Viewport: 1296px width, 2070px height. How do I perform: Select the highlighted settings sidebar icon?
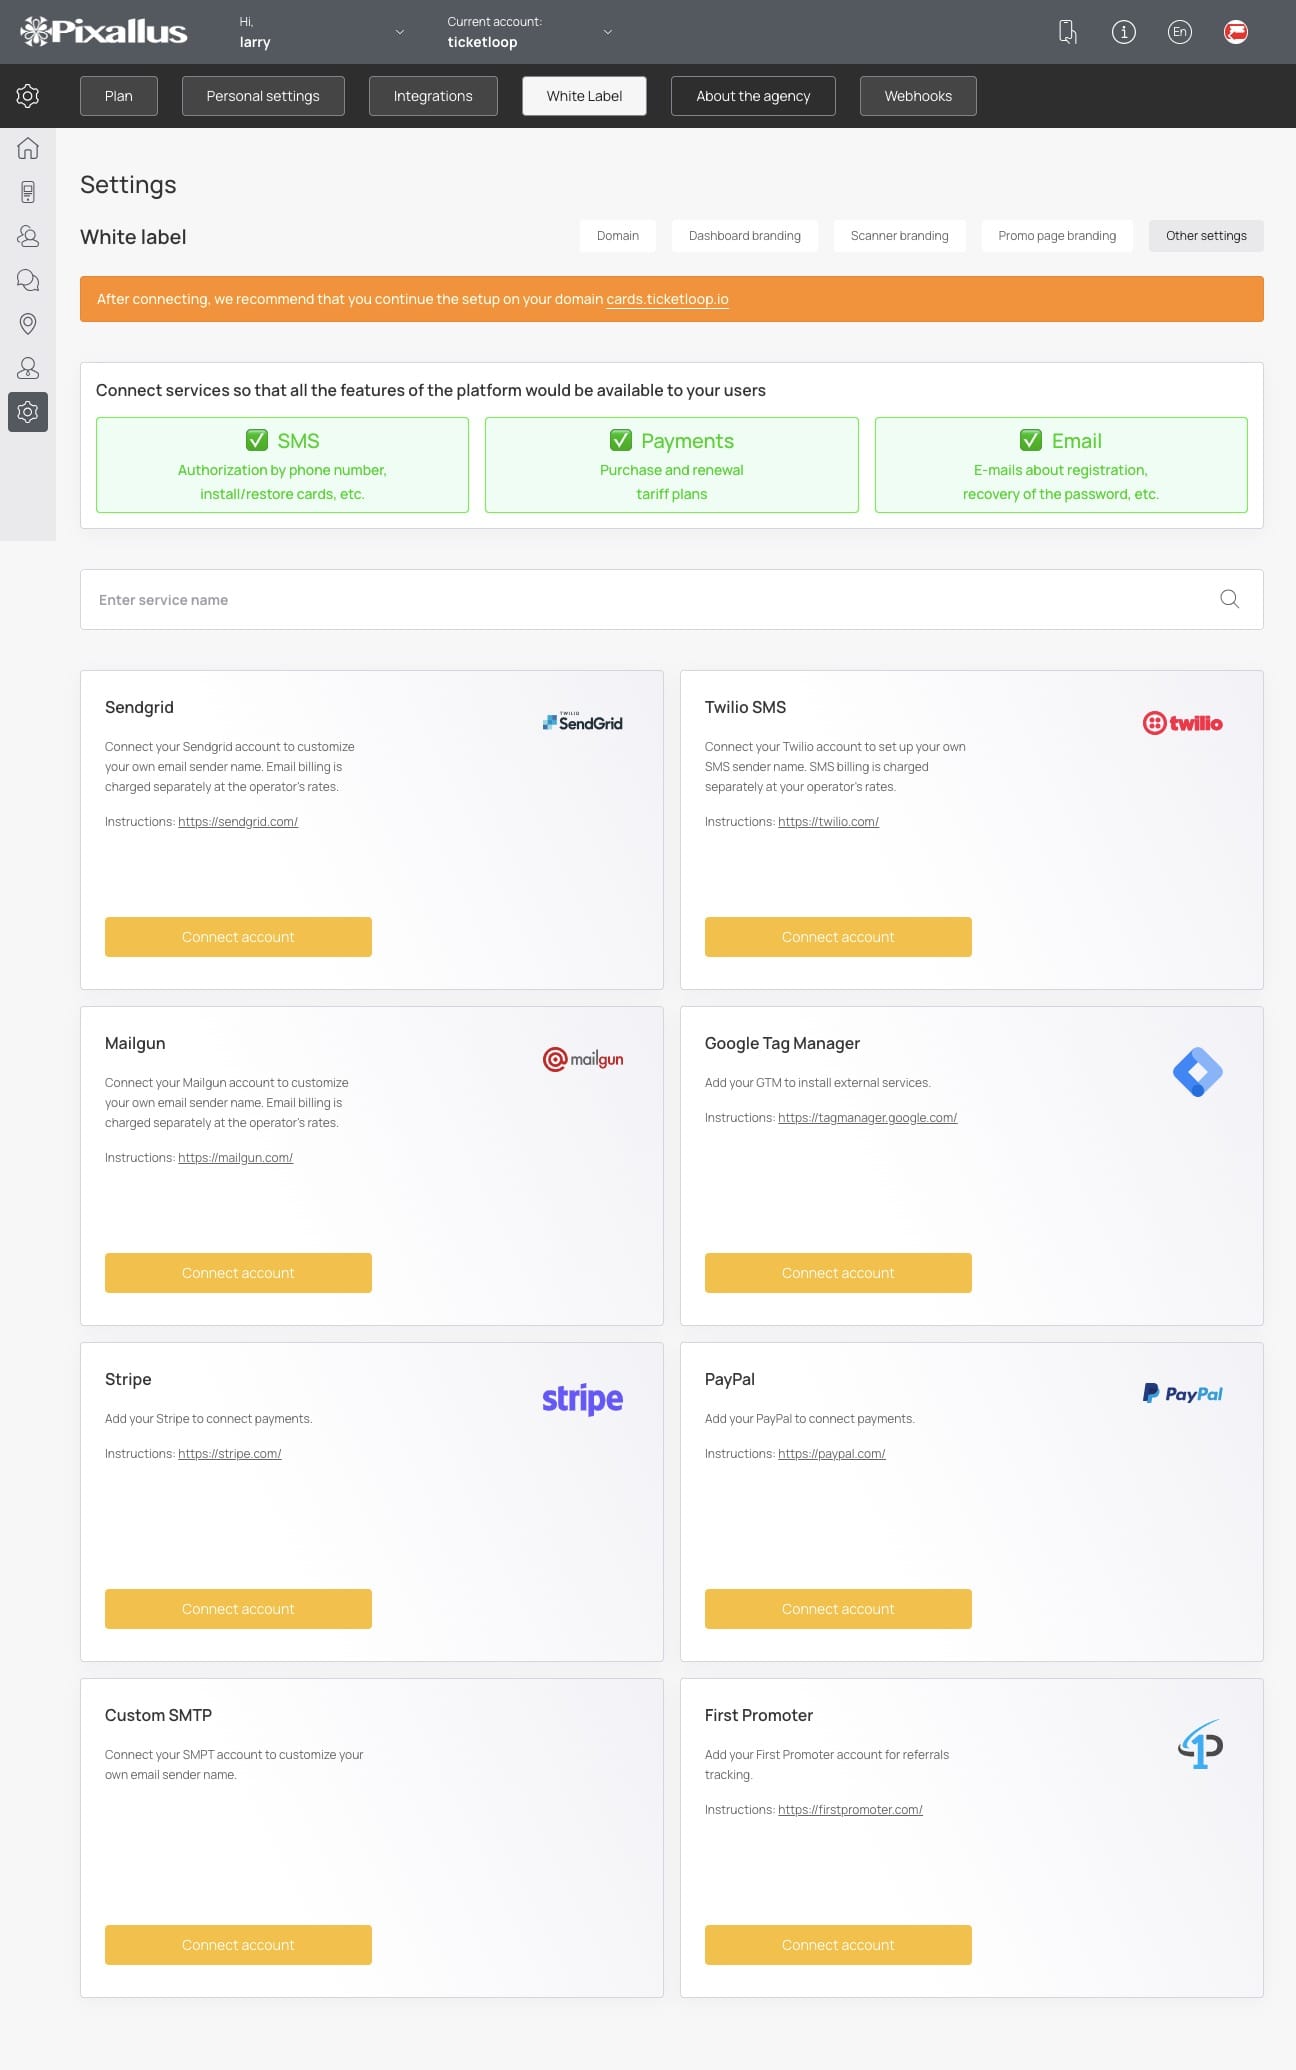(28, 412)
